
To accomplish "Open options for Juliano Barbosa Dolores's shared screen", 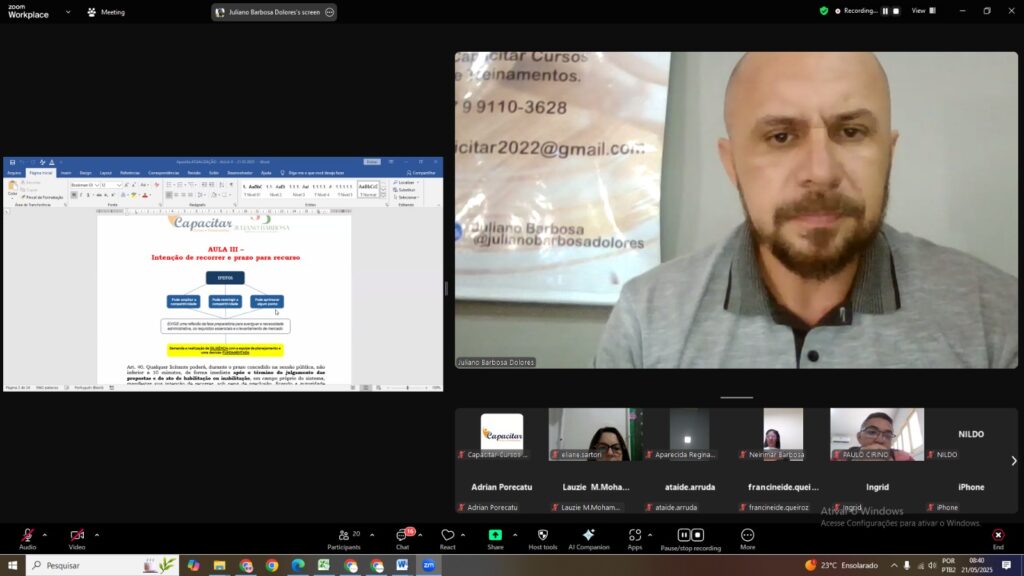I will [330, 12].
